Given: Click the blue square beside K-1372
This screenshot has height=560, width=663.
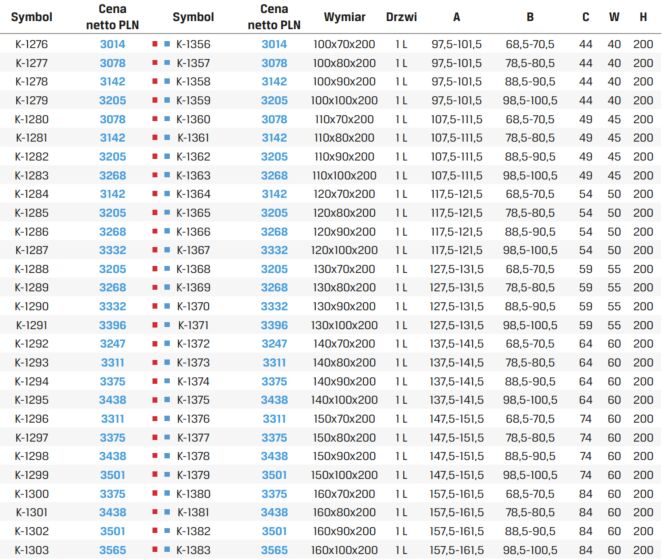Looking at the screenshot, I should [167, 343].
